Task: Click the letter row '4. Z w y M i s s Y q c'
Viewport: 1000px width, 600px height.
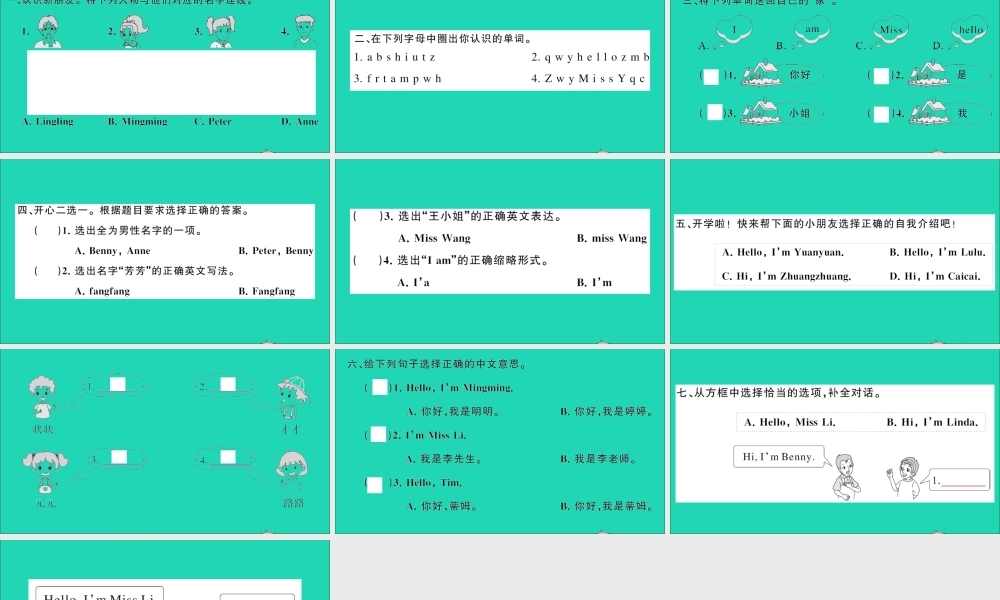Action: click(588, 78)
